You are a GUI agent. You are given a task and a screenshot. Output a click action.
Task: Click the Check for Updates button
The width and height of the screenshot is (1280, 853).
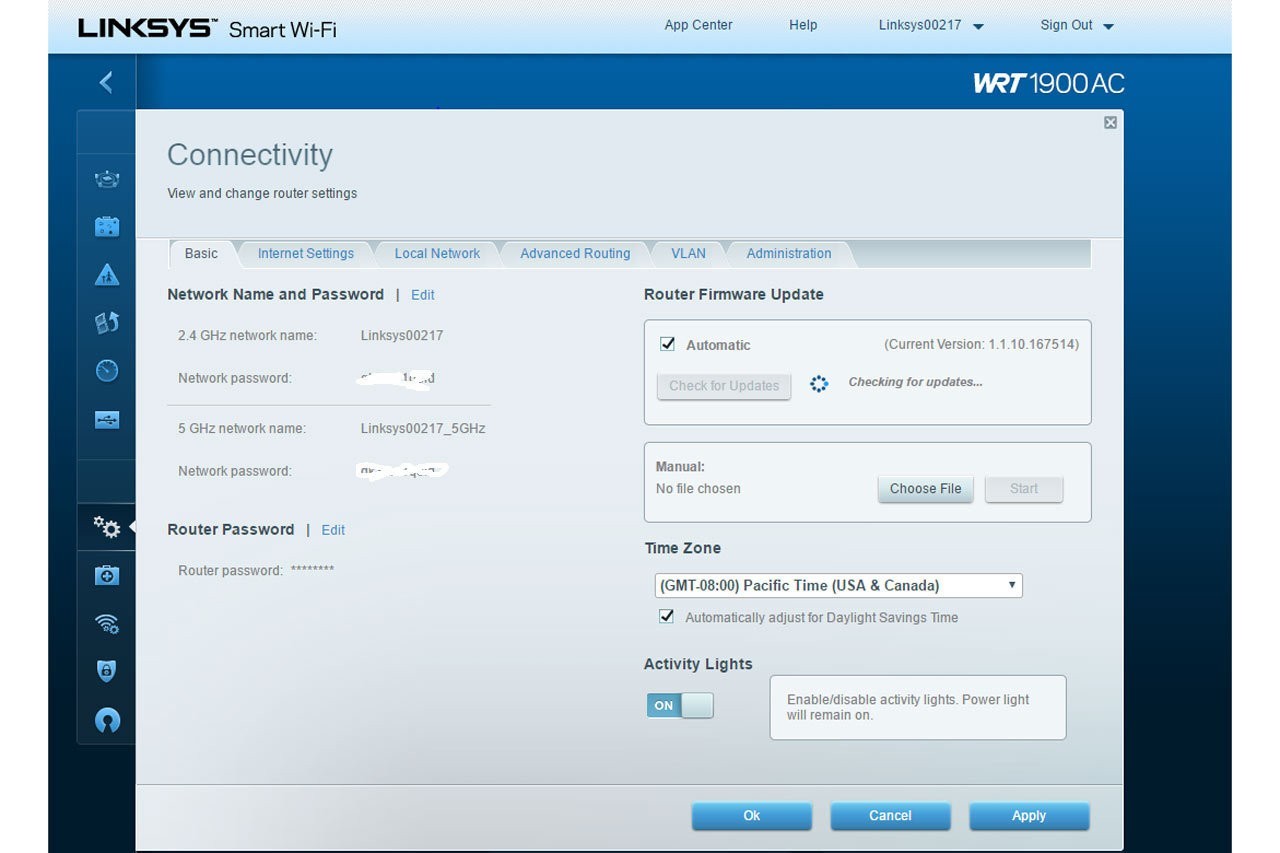coord(724,386)
